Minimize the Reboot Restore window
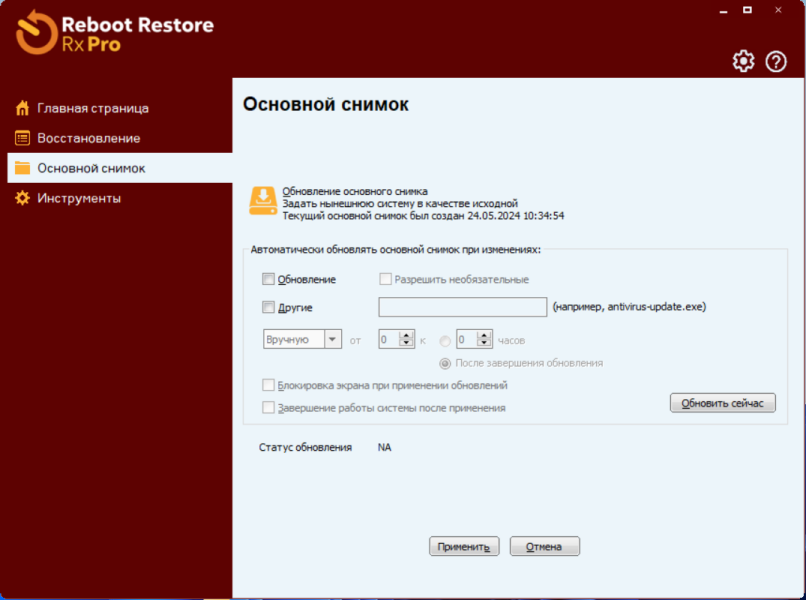This screenshot has width=806, height=600. [x=724, y=10]
